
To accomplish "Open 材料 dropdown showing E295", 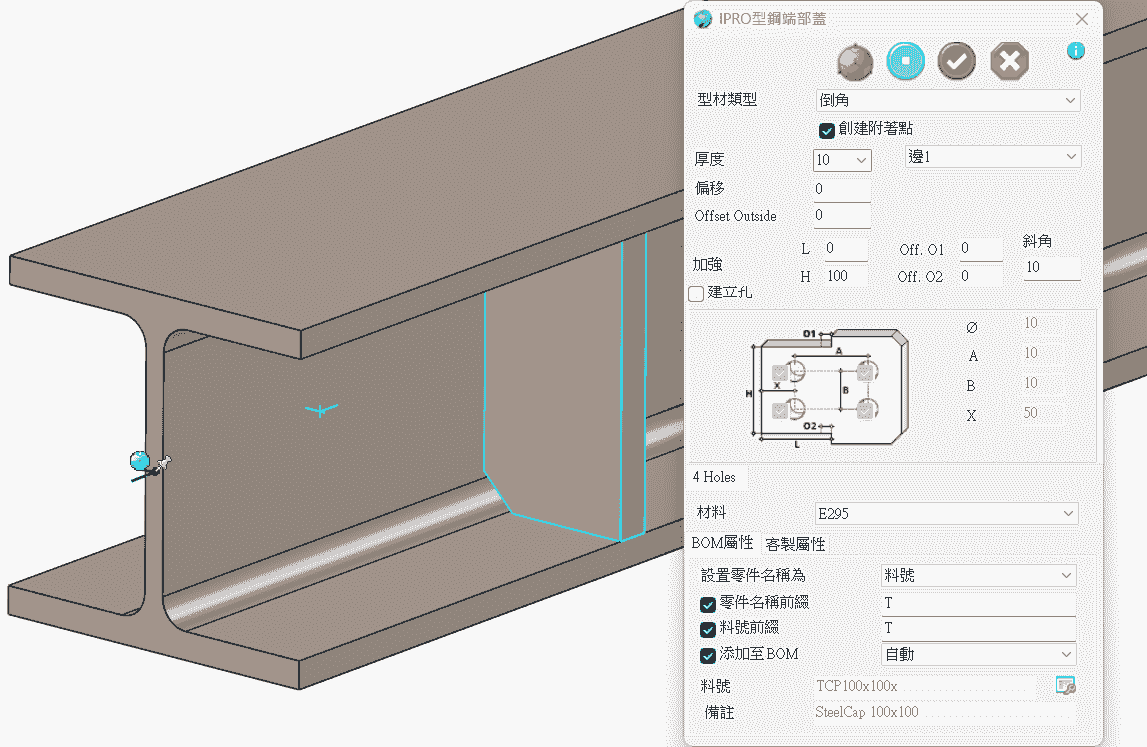I will (947, 514).
